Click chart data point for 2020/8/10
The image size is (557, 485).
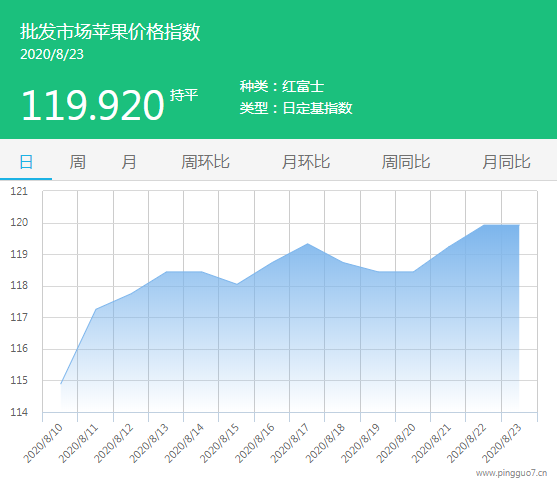61,384
